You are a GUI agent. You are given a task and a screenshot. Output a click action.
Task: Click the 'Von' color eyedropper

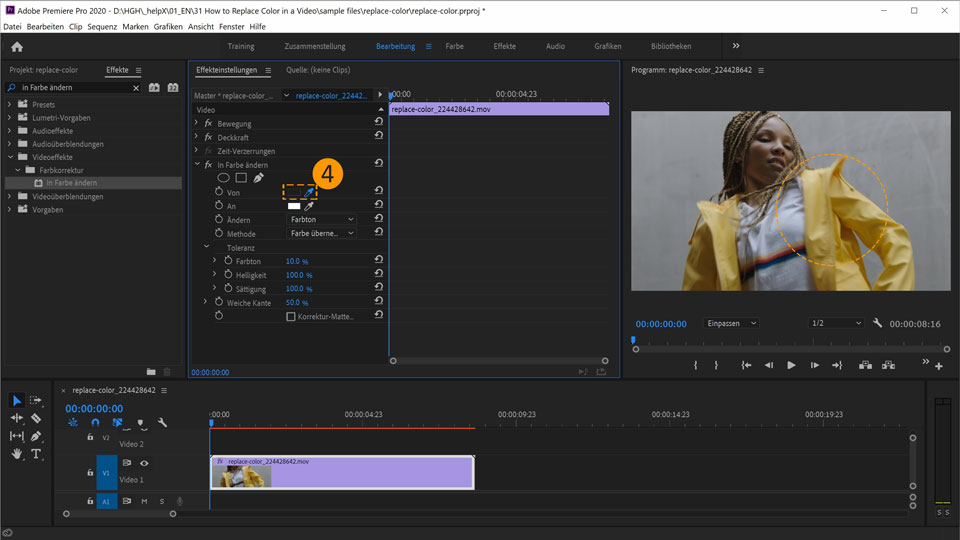[309, 192]
